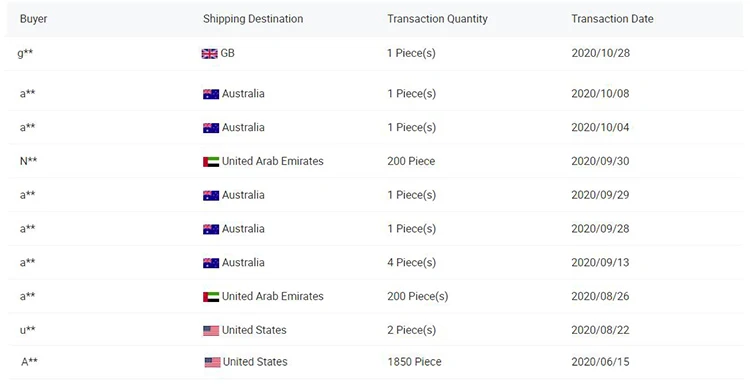
Task: Select the Shipping Destination column header
Action: 253,19
